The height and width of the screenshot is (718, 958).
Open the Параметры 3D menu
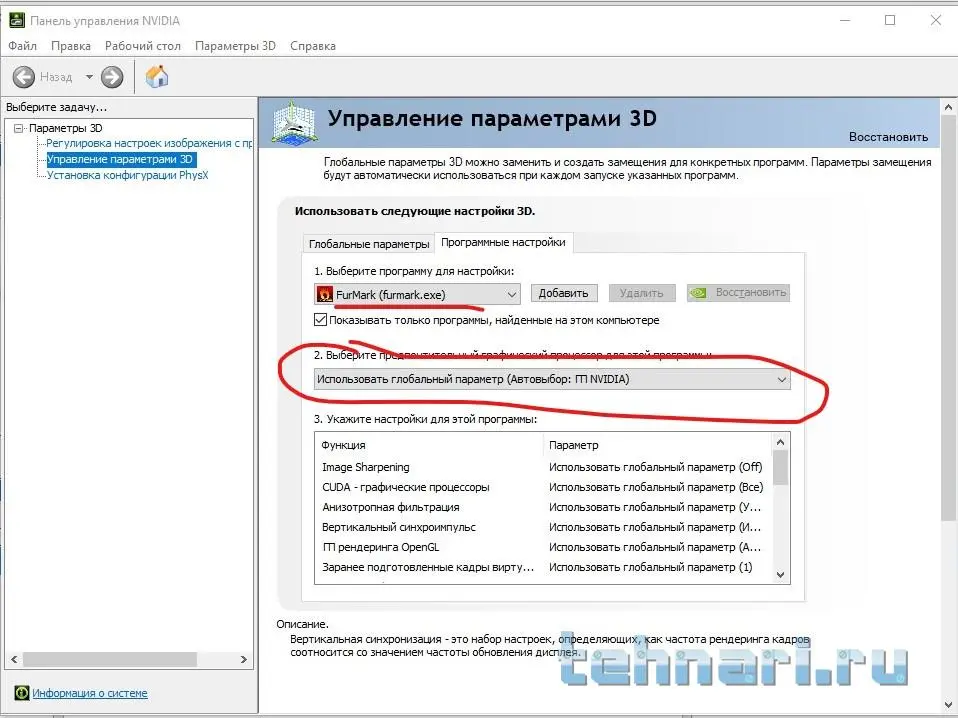(235, 46)
